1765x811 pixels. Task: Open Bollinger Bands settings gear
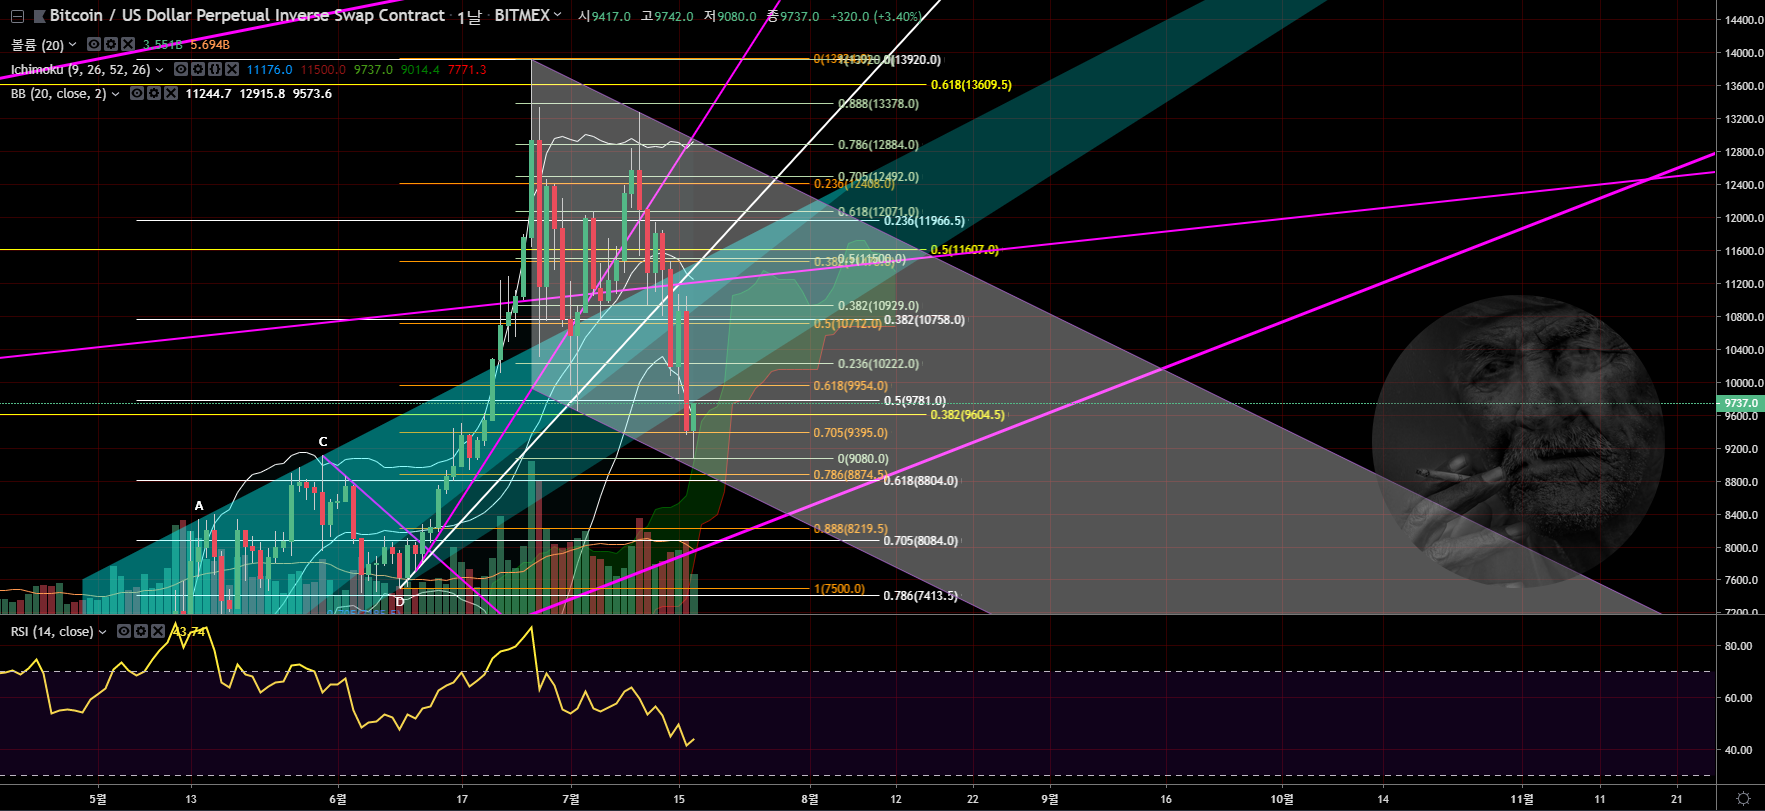(x=154, y=93)
